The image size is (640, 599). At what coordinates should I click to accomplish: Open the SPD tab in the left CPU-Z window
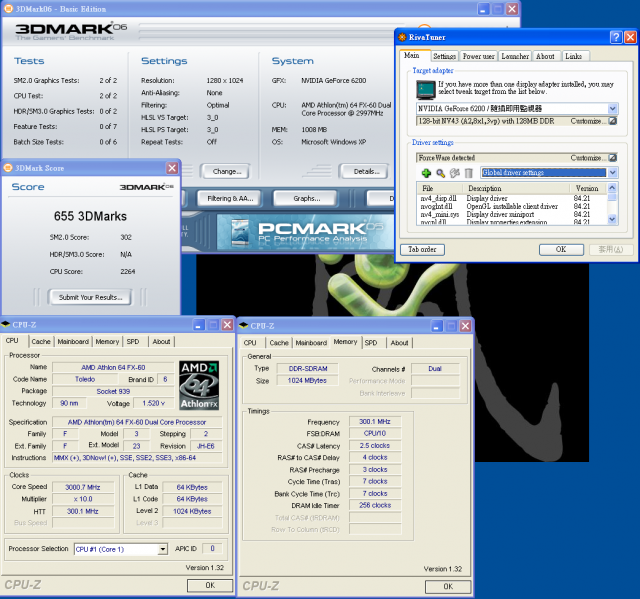133,342
